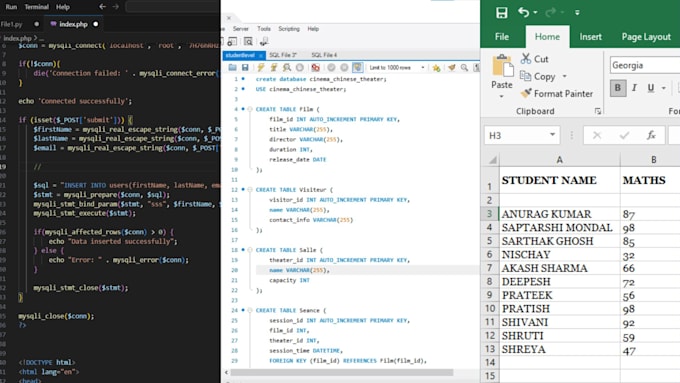The width and height of the screenshot is (680, 383).
Task: Click Redo icon in Excel
Action: pyautogui.click(x=551, y=12)
